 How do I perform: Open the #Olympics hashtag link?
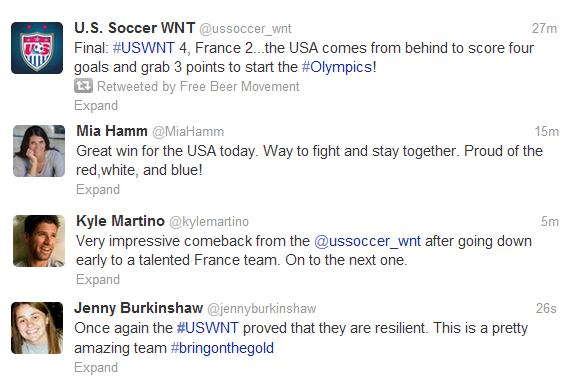click(x=337, y=68)
